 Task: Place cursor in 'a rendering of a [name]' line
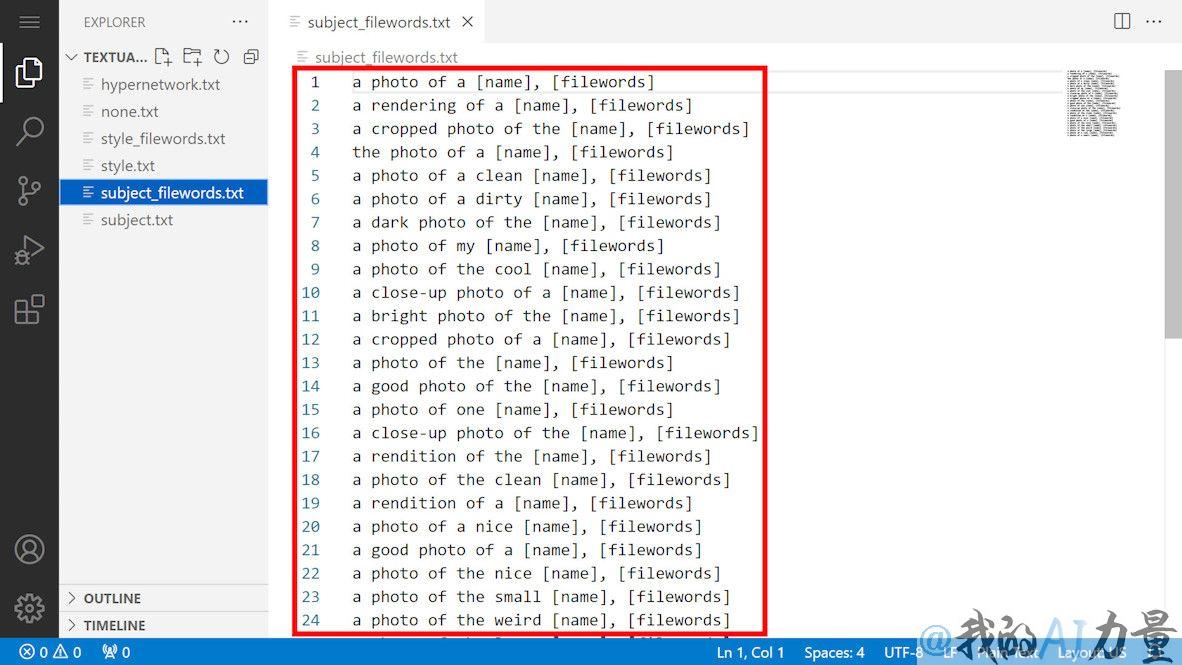pyautogui.click(x=522, y=106)
